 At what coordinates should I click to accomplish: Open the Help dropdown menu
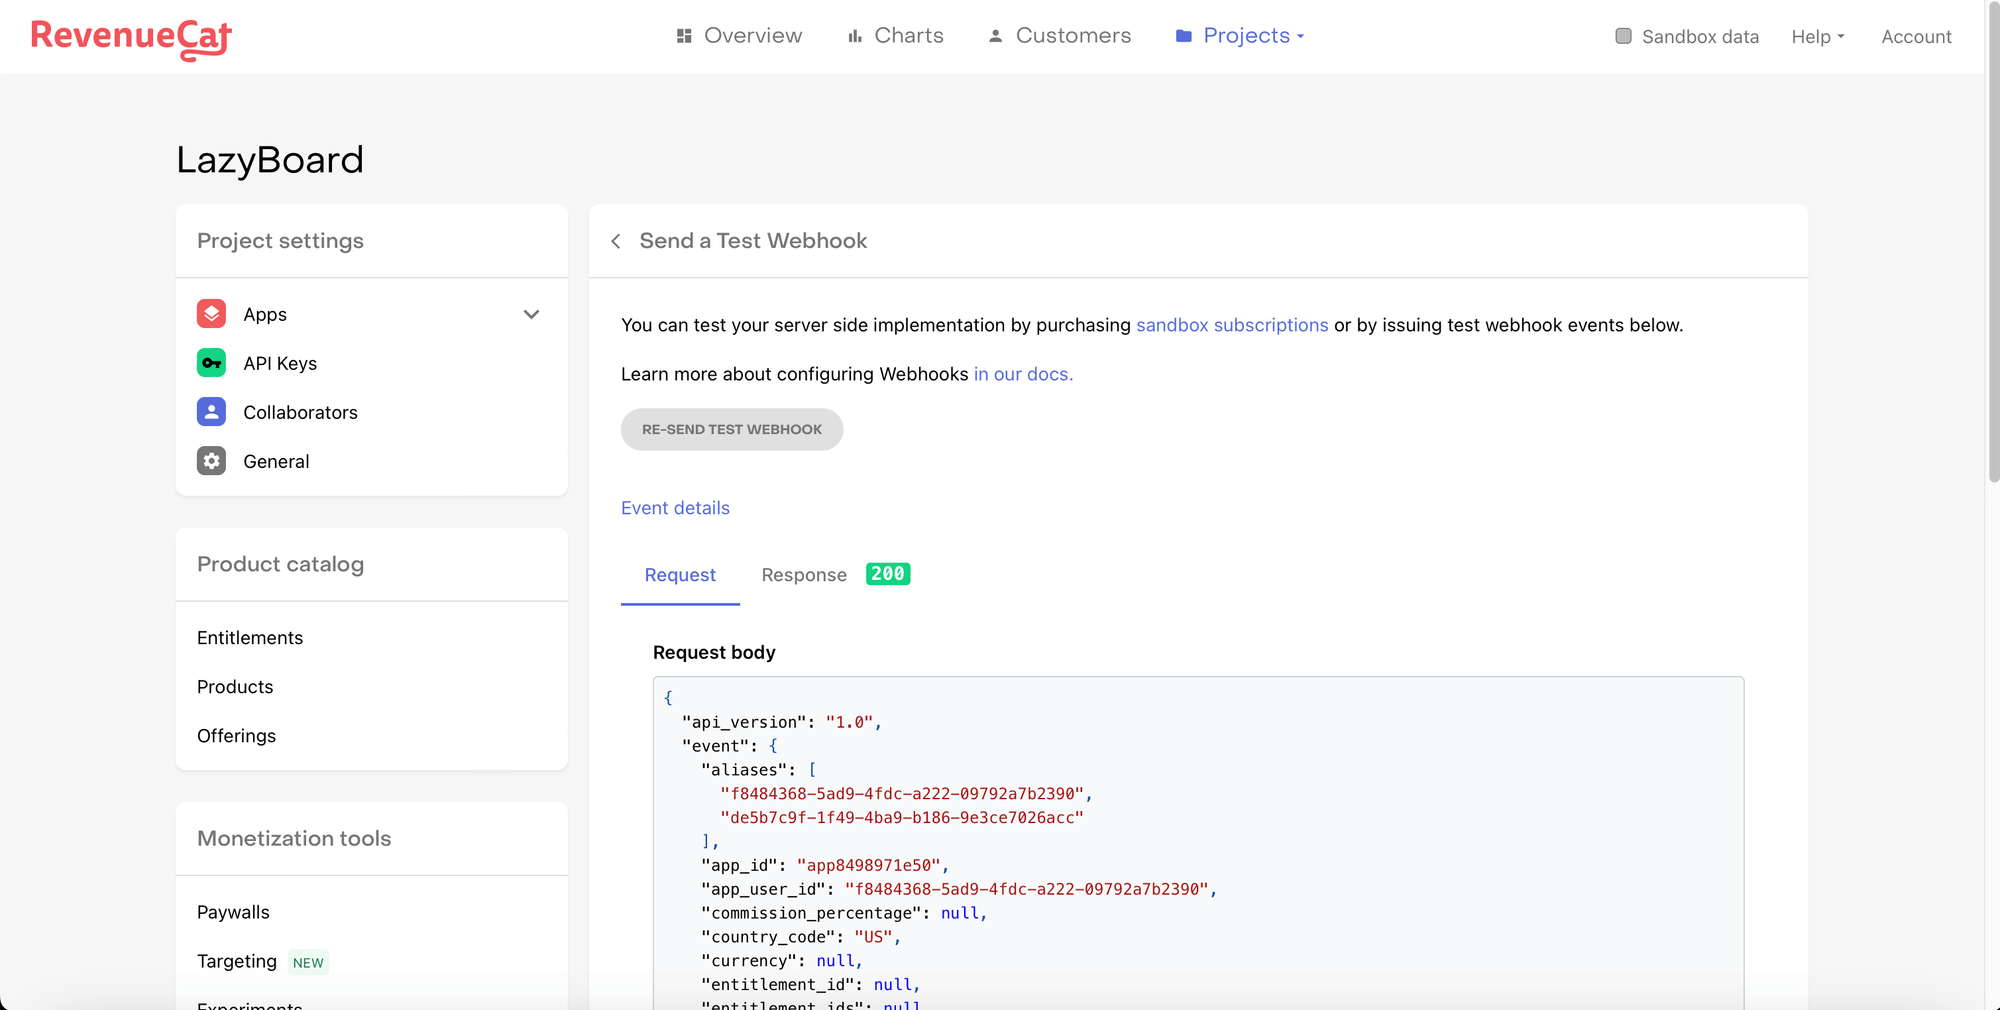(1817, 37)
